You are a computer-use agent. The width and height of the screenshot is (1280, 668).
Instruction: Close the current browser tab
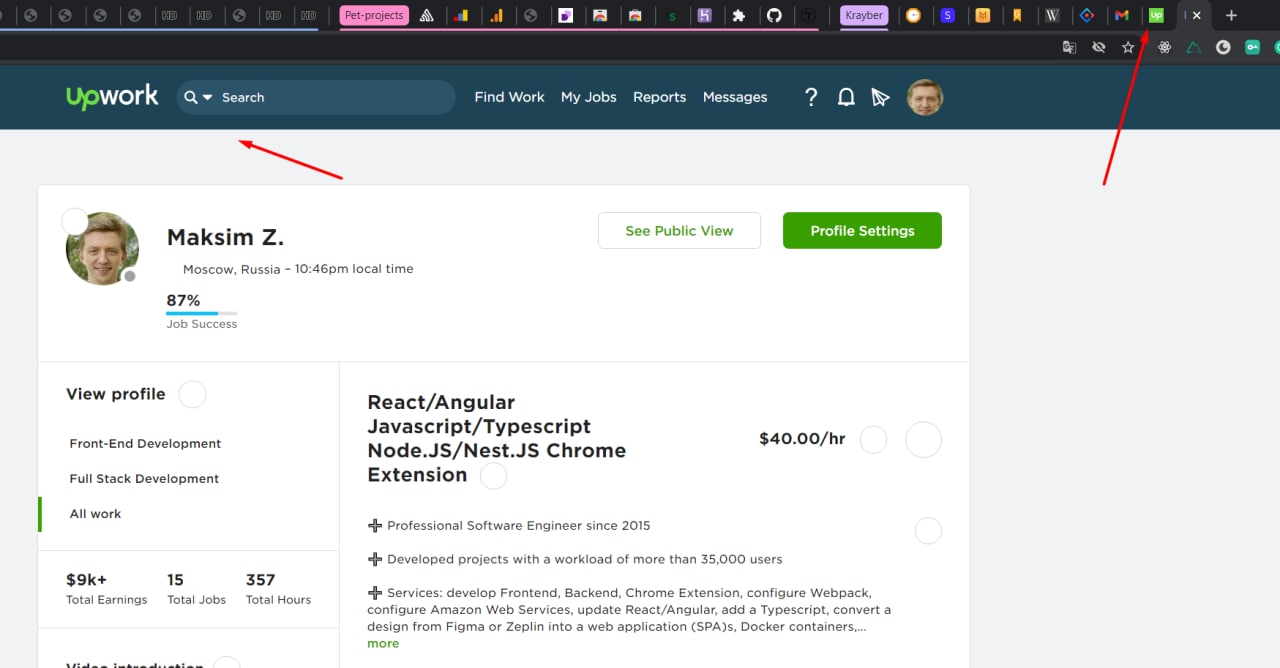pos(1196,16)
